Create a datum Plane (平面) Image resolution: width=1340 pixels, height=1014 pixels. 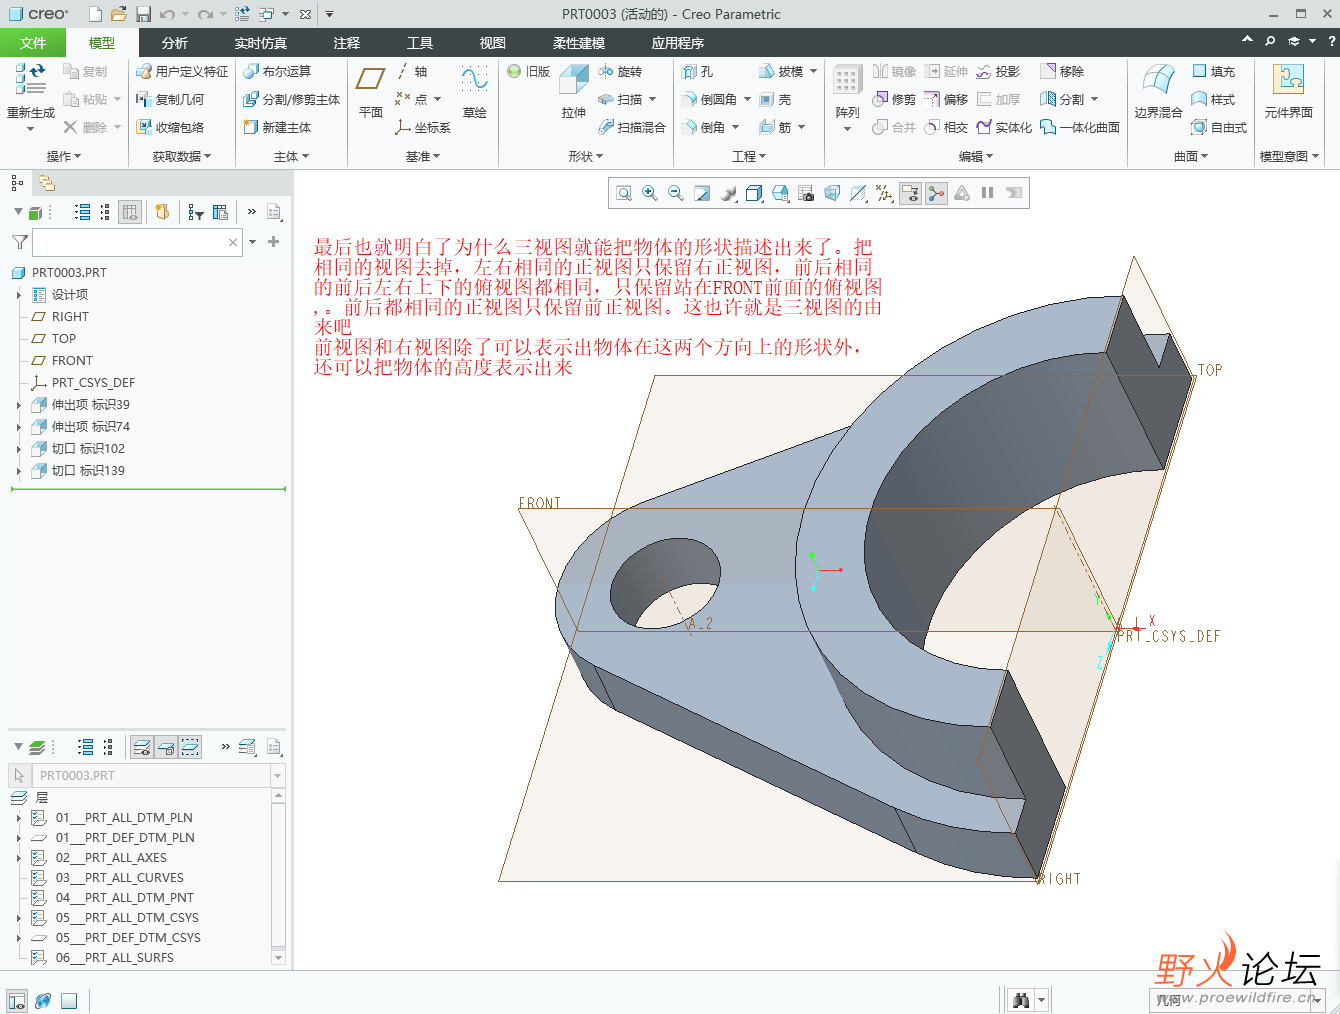tap(371, 92)
